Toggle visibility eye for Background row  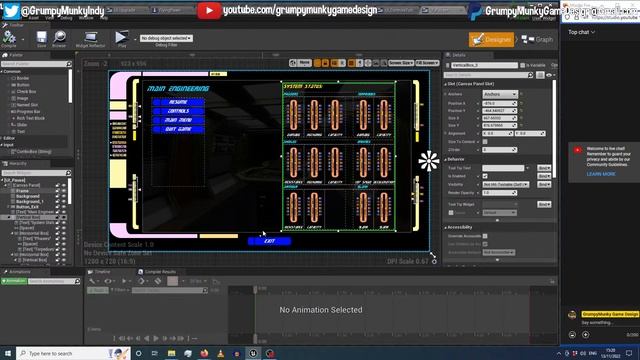[x=64, y=196]
